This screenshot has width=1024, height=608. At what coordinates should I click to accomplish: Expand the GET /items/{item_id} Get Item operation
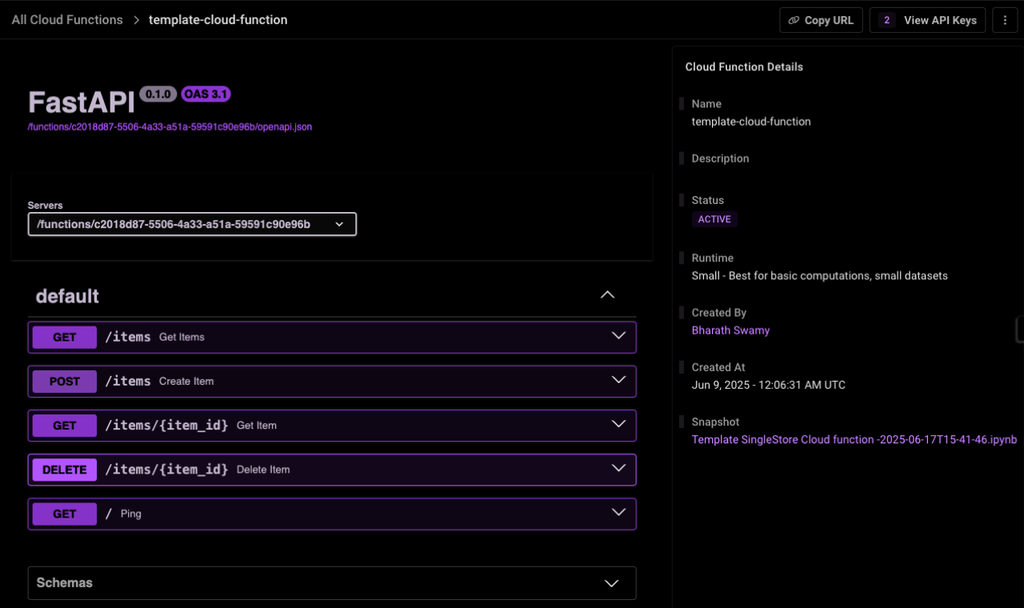pyautogui.click(x=618, y=424)
